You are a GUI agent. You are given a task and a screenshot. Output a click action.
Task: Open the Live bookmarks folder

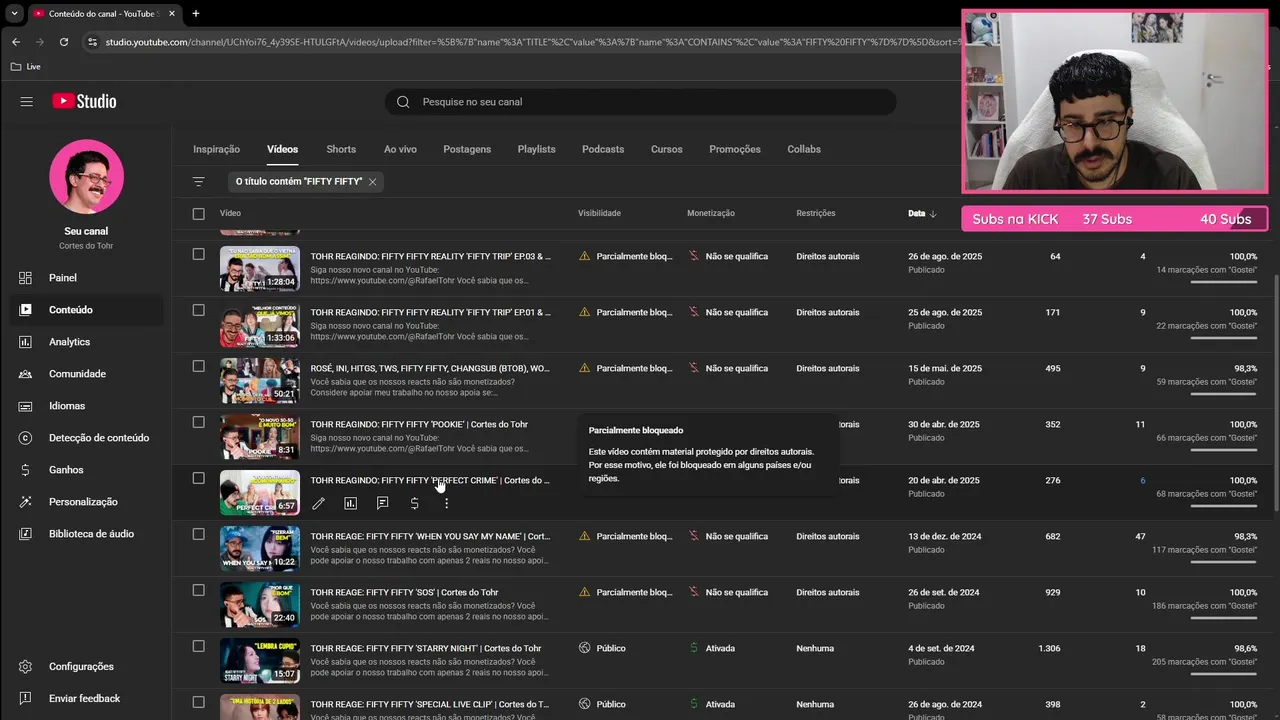(x=25, y=67)
